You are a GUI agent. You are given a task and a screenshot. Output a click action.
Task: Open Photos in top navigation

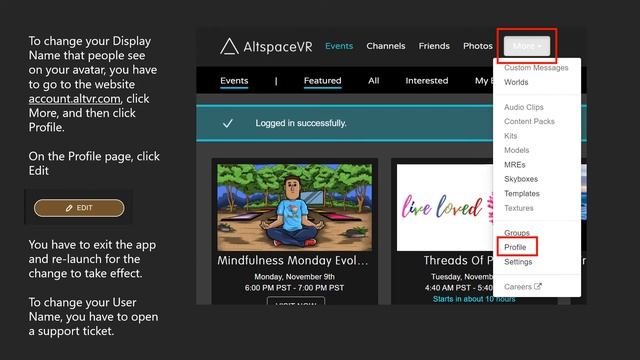coord(478,46)
